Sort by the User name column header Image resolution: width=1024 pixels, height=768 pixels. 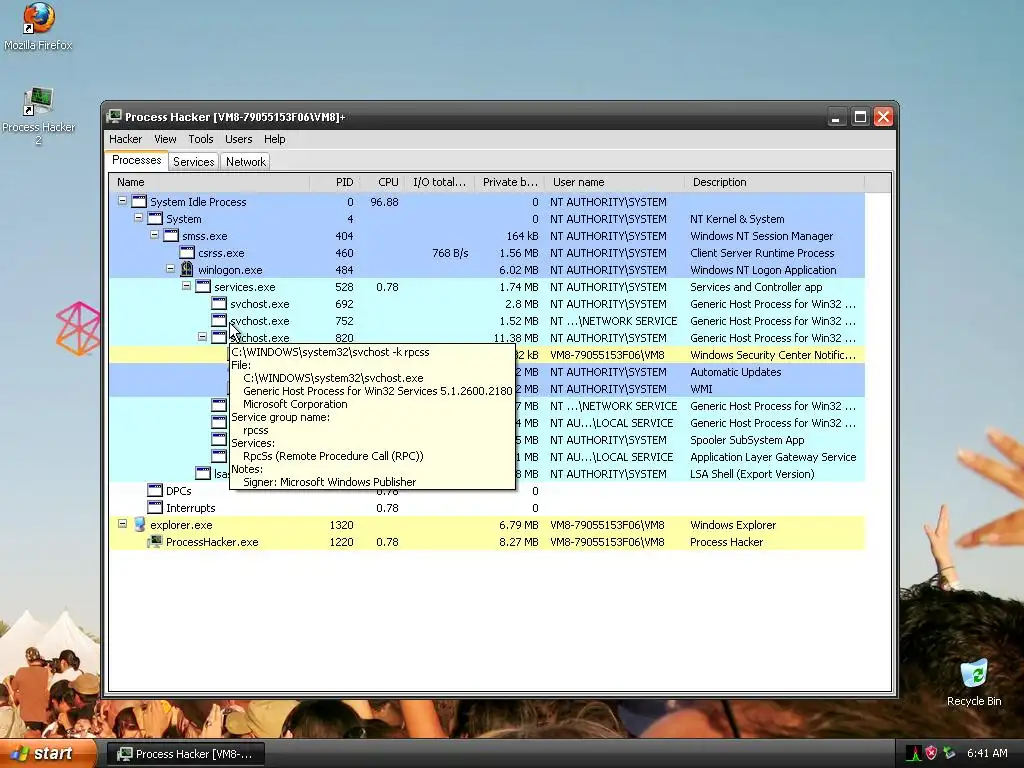(615, 182)
